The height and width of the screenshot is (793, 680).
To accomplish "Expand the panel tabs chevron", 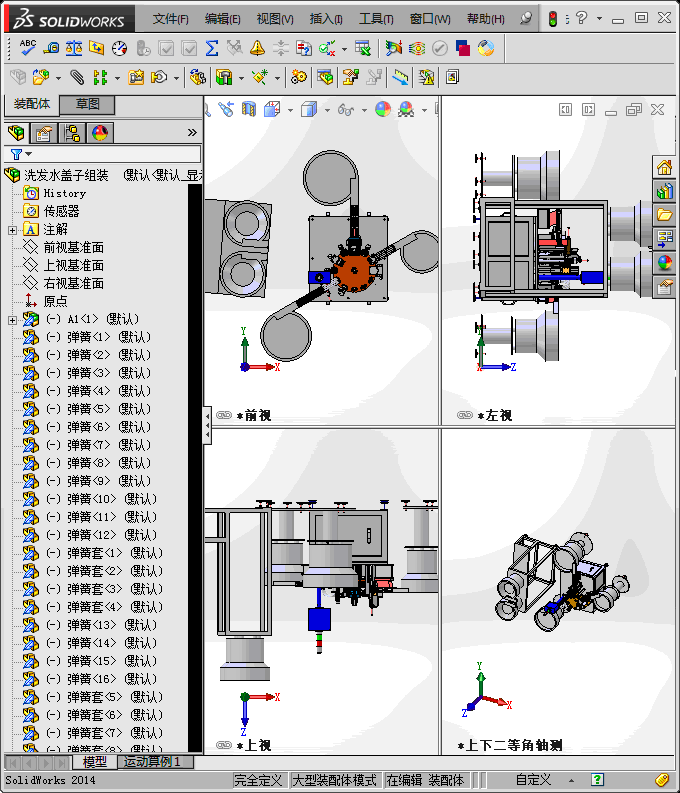I will (x=192, y=133).
